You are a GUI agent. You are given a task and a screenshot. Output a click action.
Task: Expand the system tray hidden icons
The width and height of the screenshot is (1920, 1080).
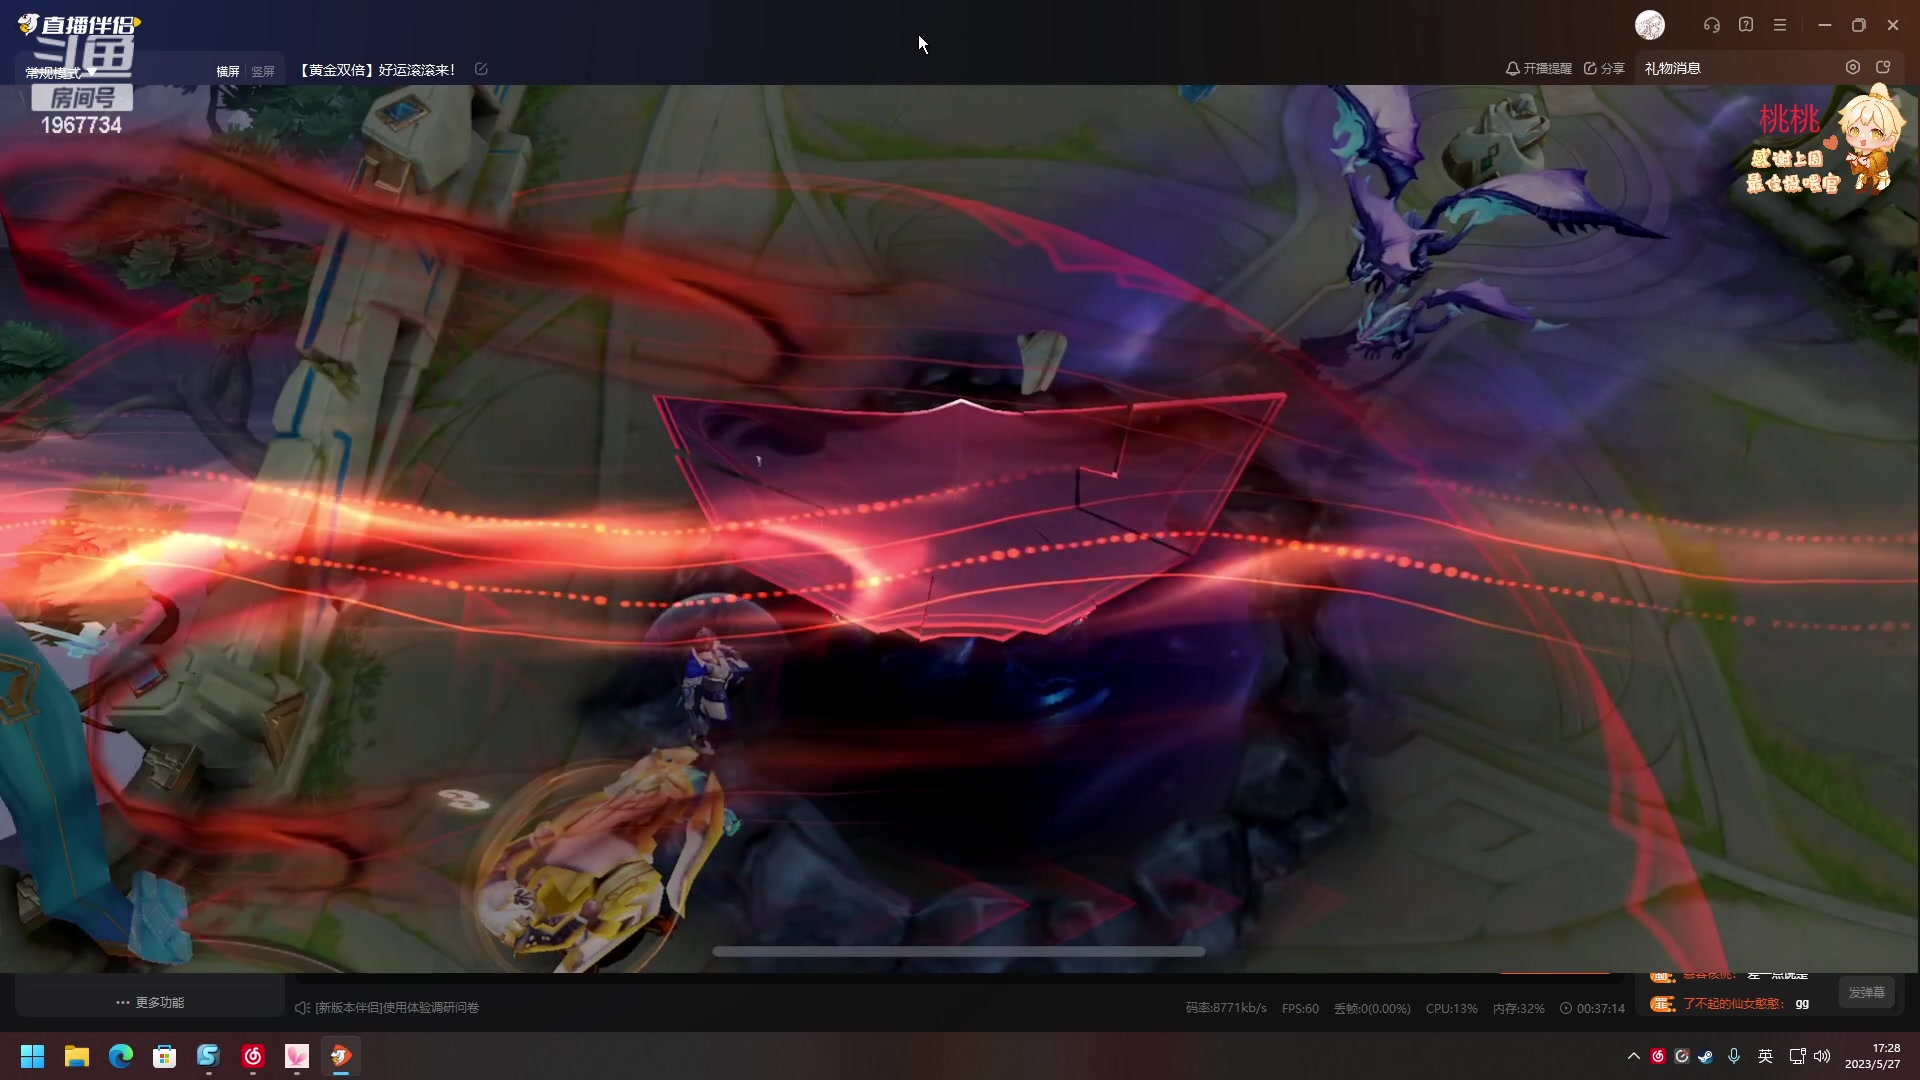[1634, 1056]
